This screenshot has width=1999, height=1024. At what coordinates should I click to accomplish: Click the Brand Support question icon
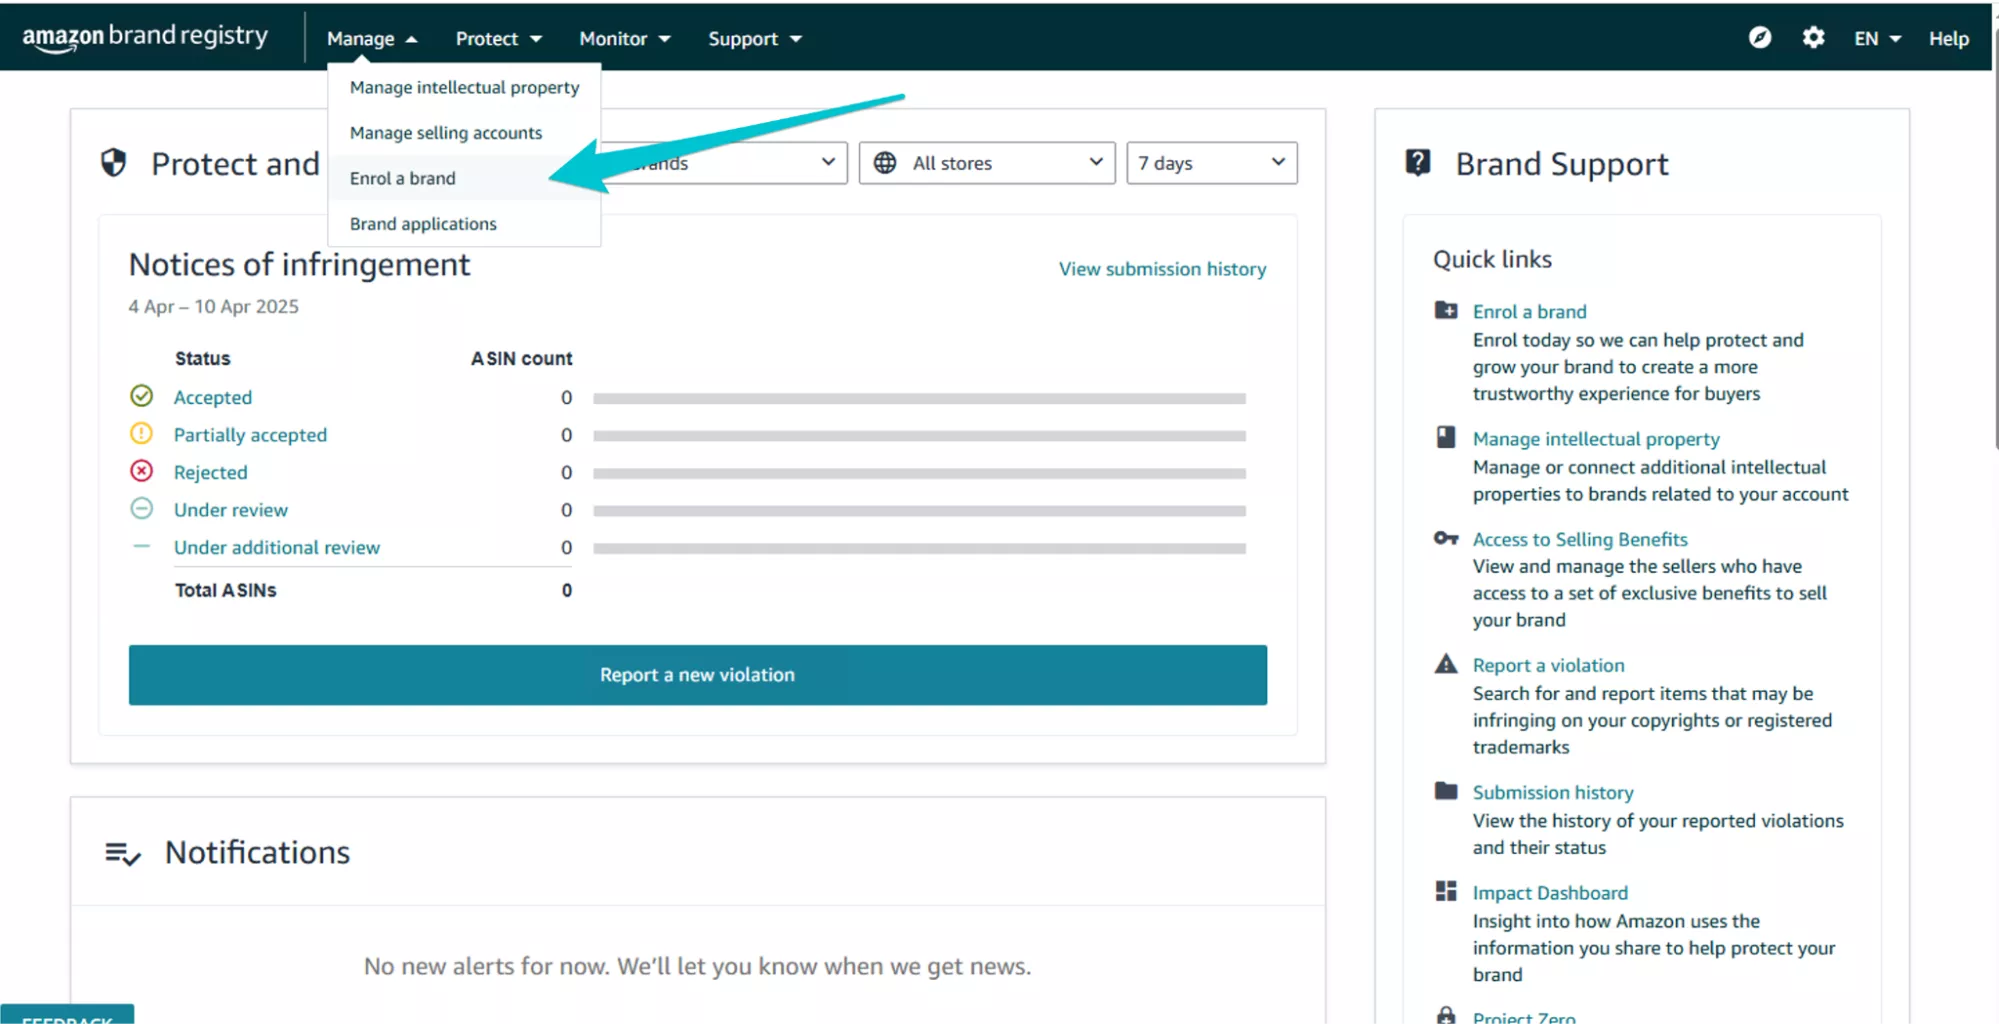coord(1418,162)
